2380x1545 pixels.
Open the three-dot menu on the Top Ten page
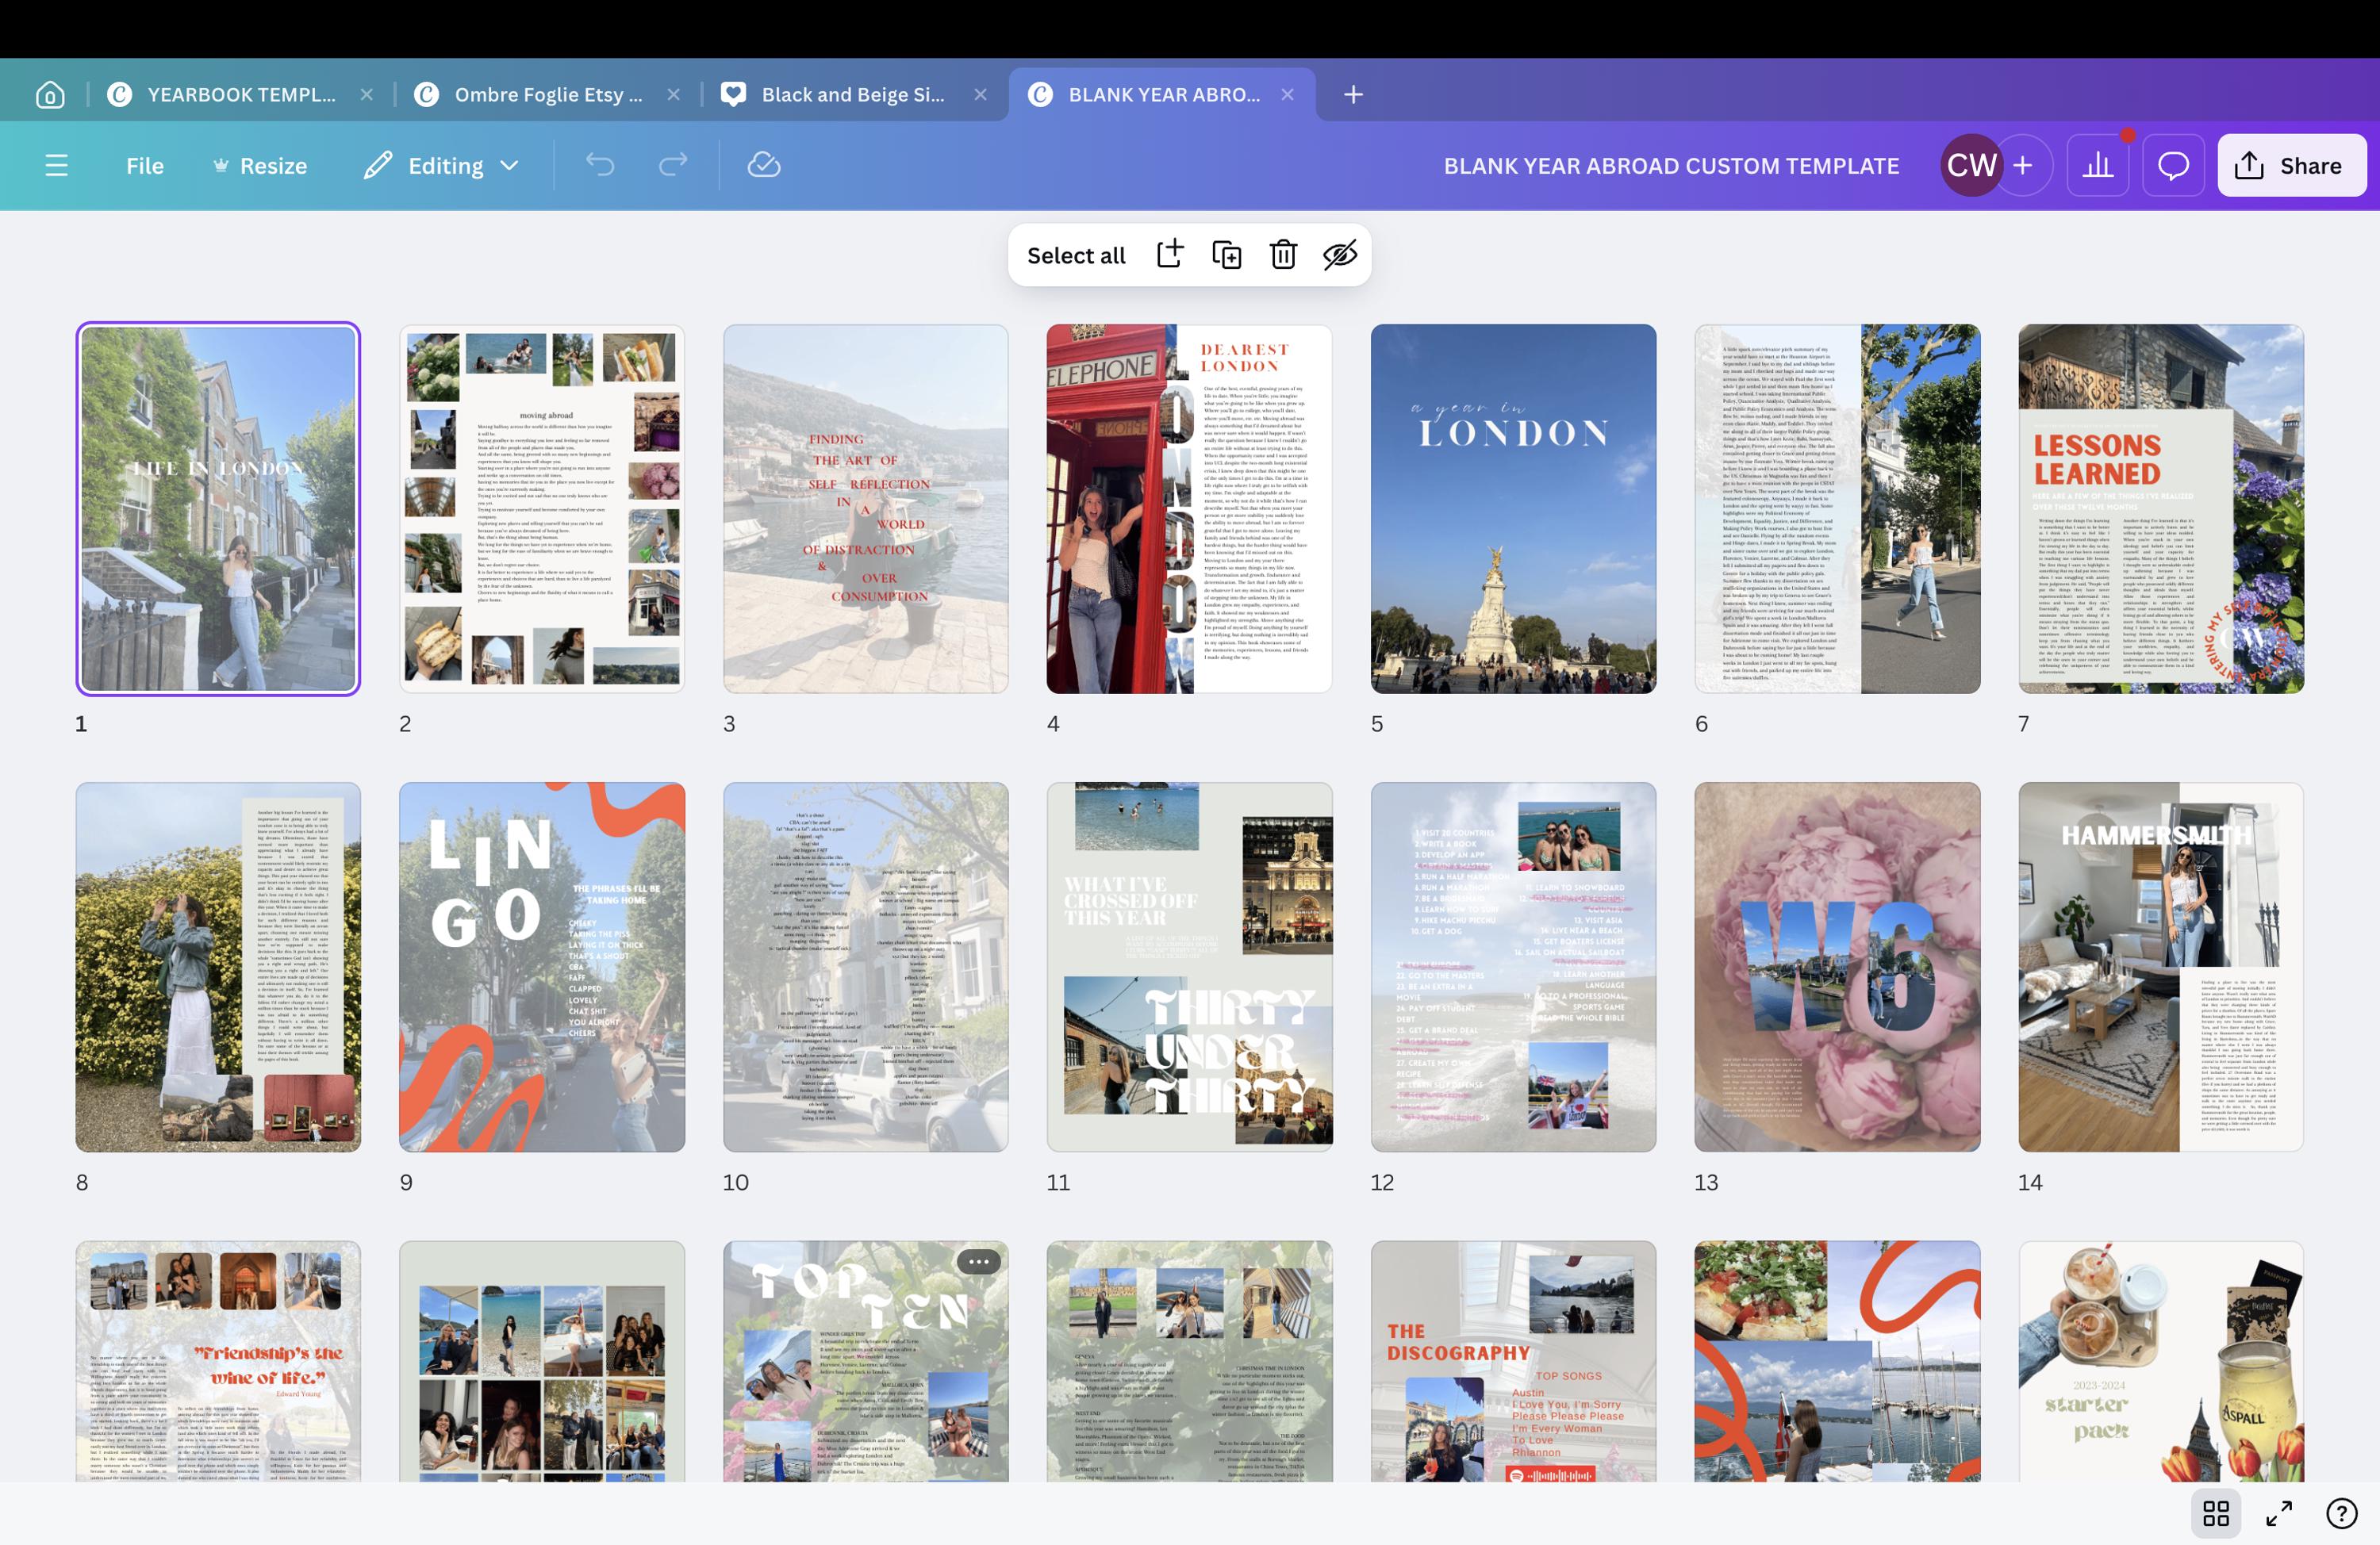(977, 1262)
